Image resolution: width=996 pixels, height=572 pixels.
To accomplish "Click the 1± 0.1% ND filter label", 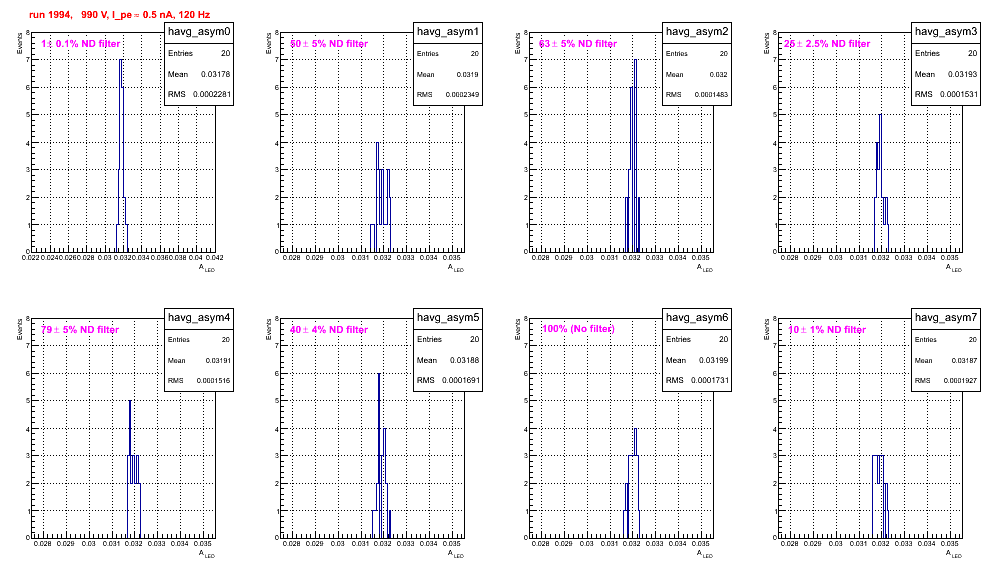I will tap(81, 44).
